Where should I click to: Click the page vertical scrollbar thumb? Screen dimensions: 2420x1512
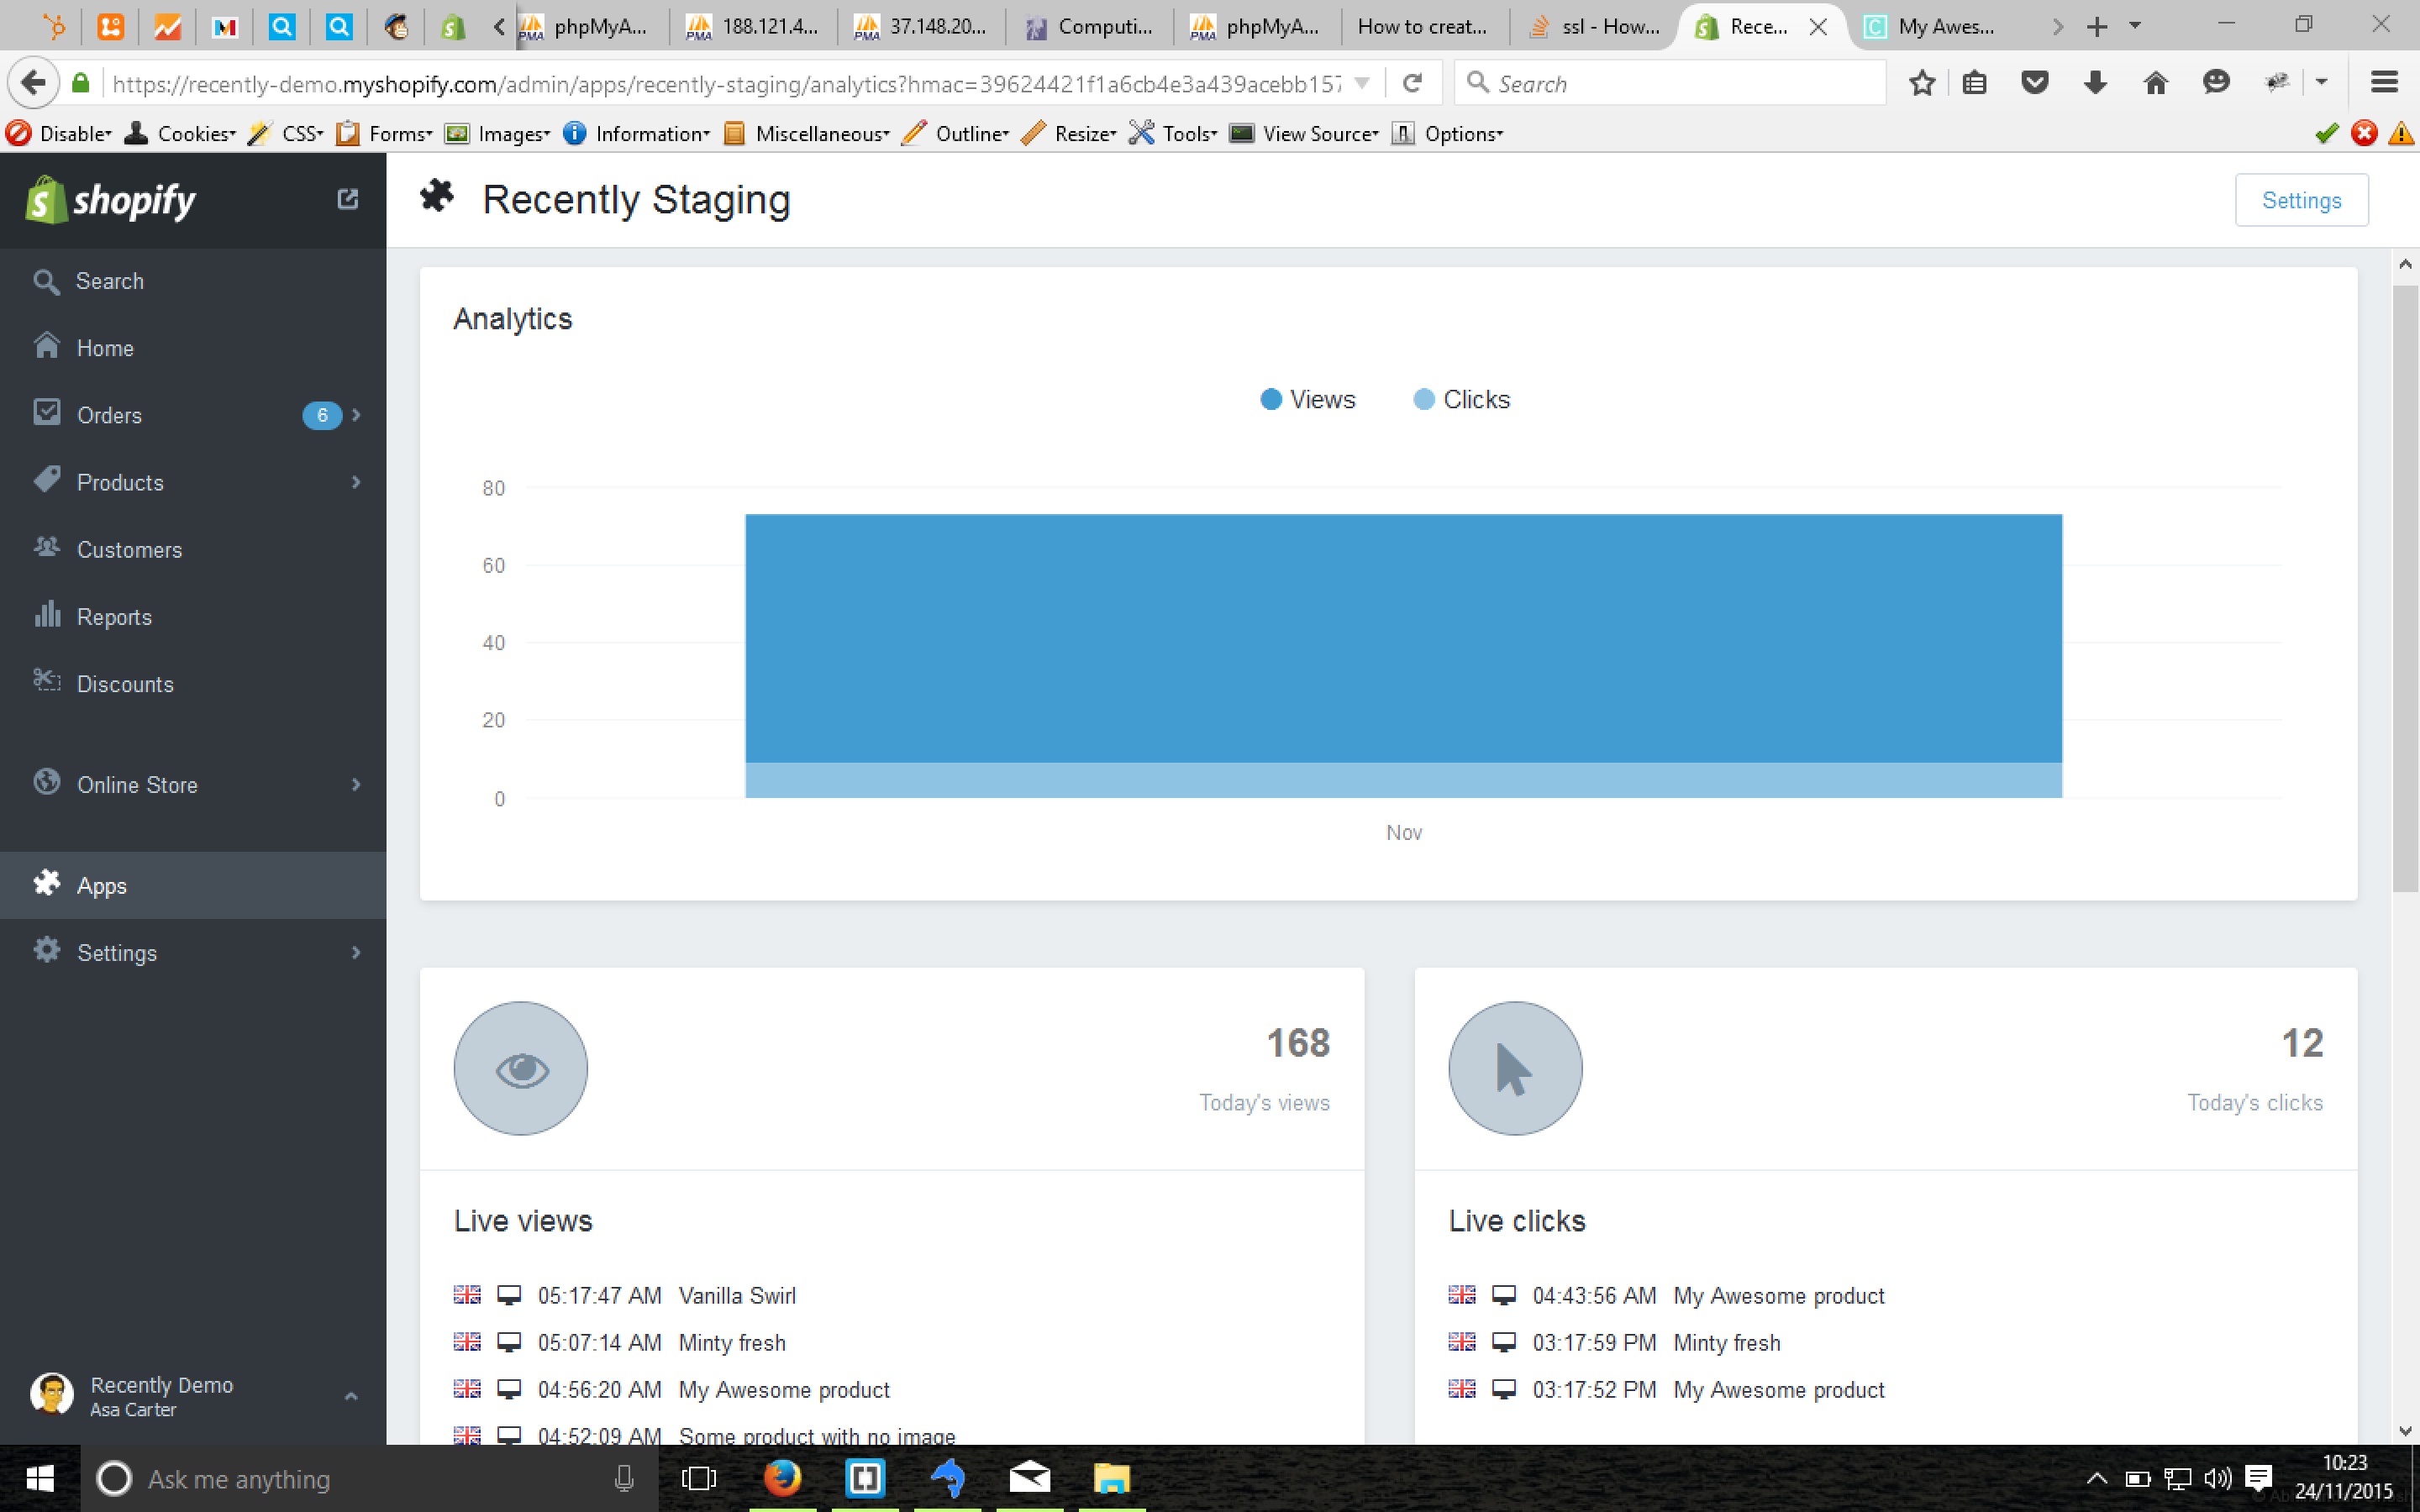(2405, 588)
